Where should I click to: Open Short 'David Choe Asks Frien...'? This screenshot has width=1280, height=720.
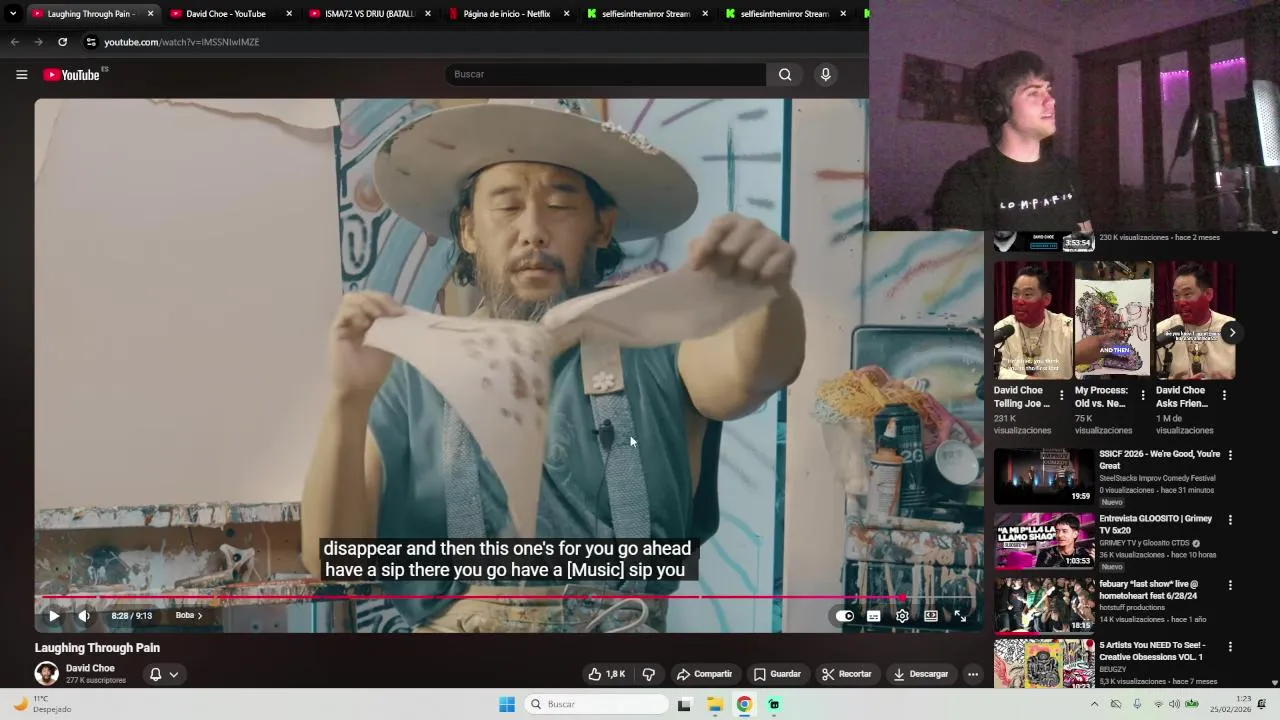click(x=1195, y=320)
